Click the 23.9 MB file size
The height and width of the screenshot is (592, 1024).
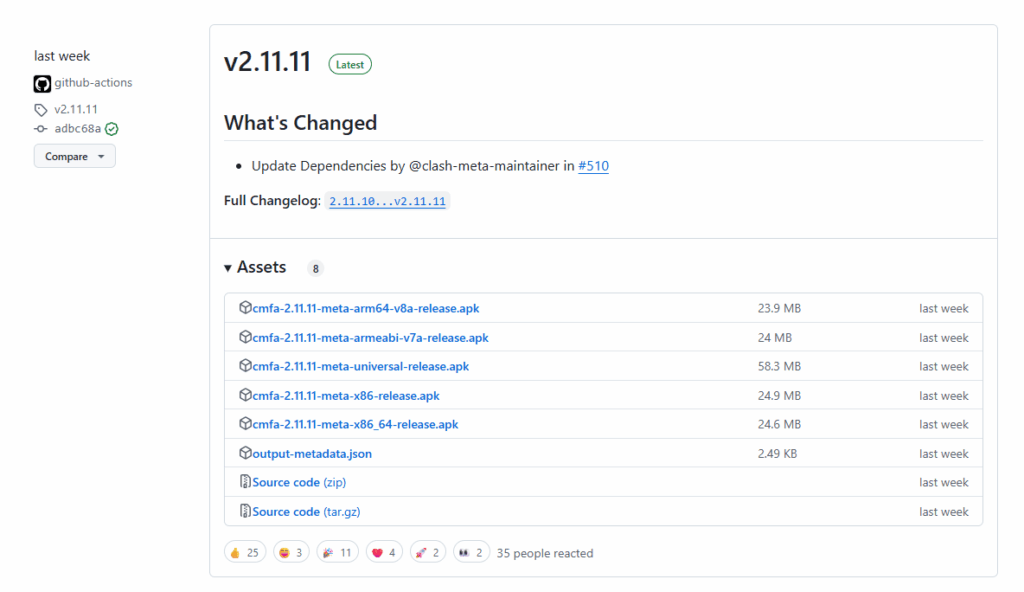pyautogui.click(x=779, y=308)
